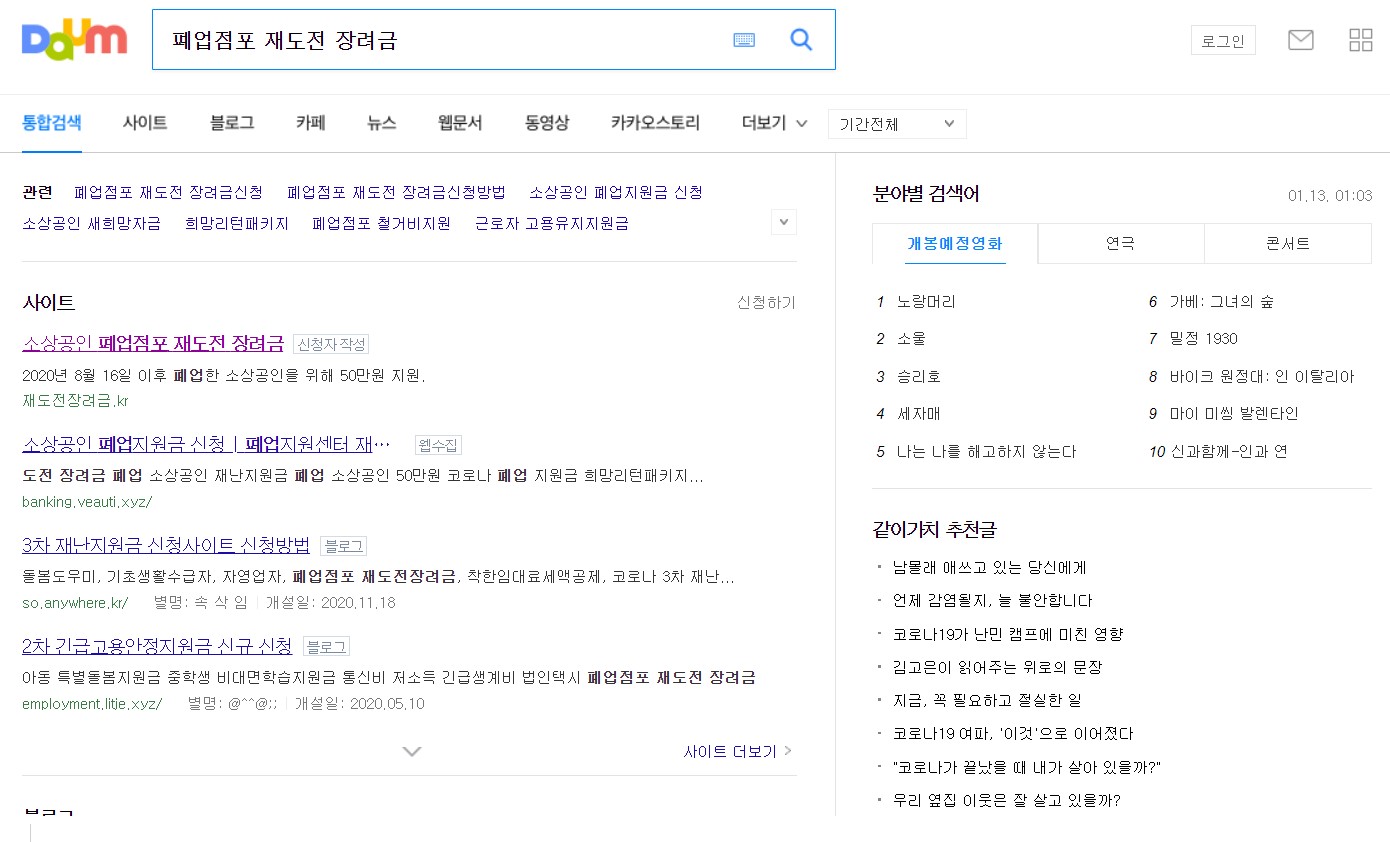Viewport: 1390px width, 842px height.
Task: Switch to the 카페 tab
Action: click(x=310, y=123)
